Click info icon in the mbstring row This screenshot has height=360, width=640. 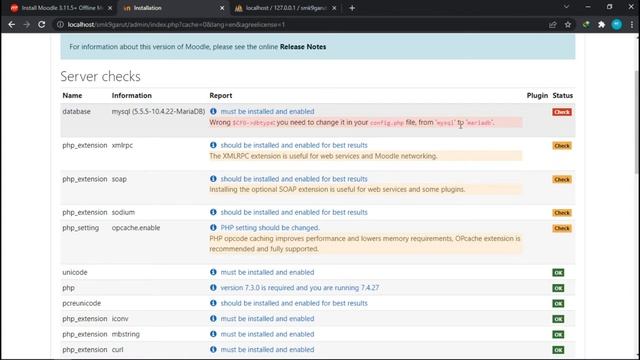pos(213,334)
